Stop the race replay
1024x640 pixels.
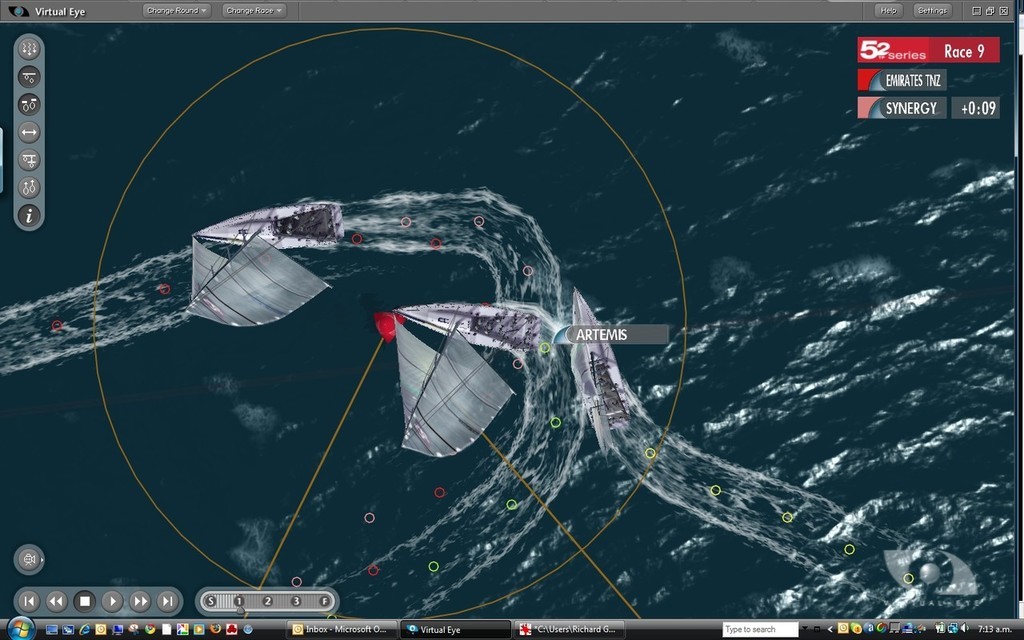pos(85,601)
